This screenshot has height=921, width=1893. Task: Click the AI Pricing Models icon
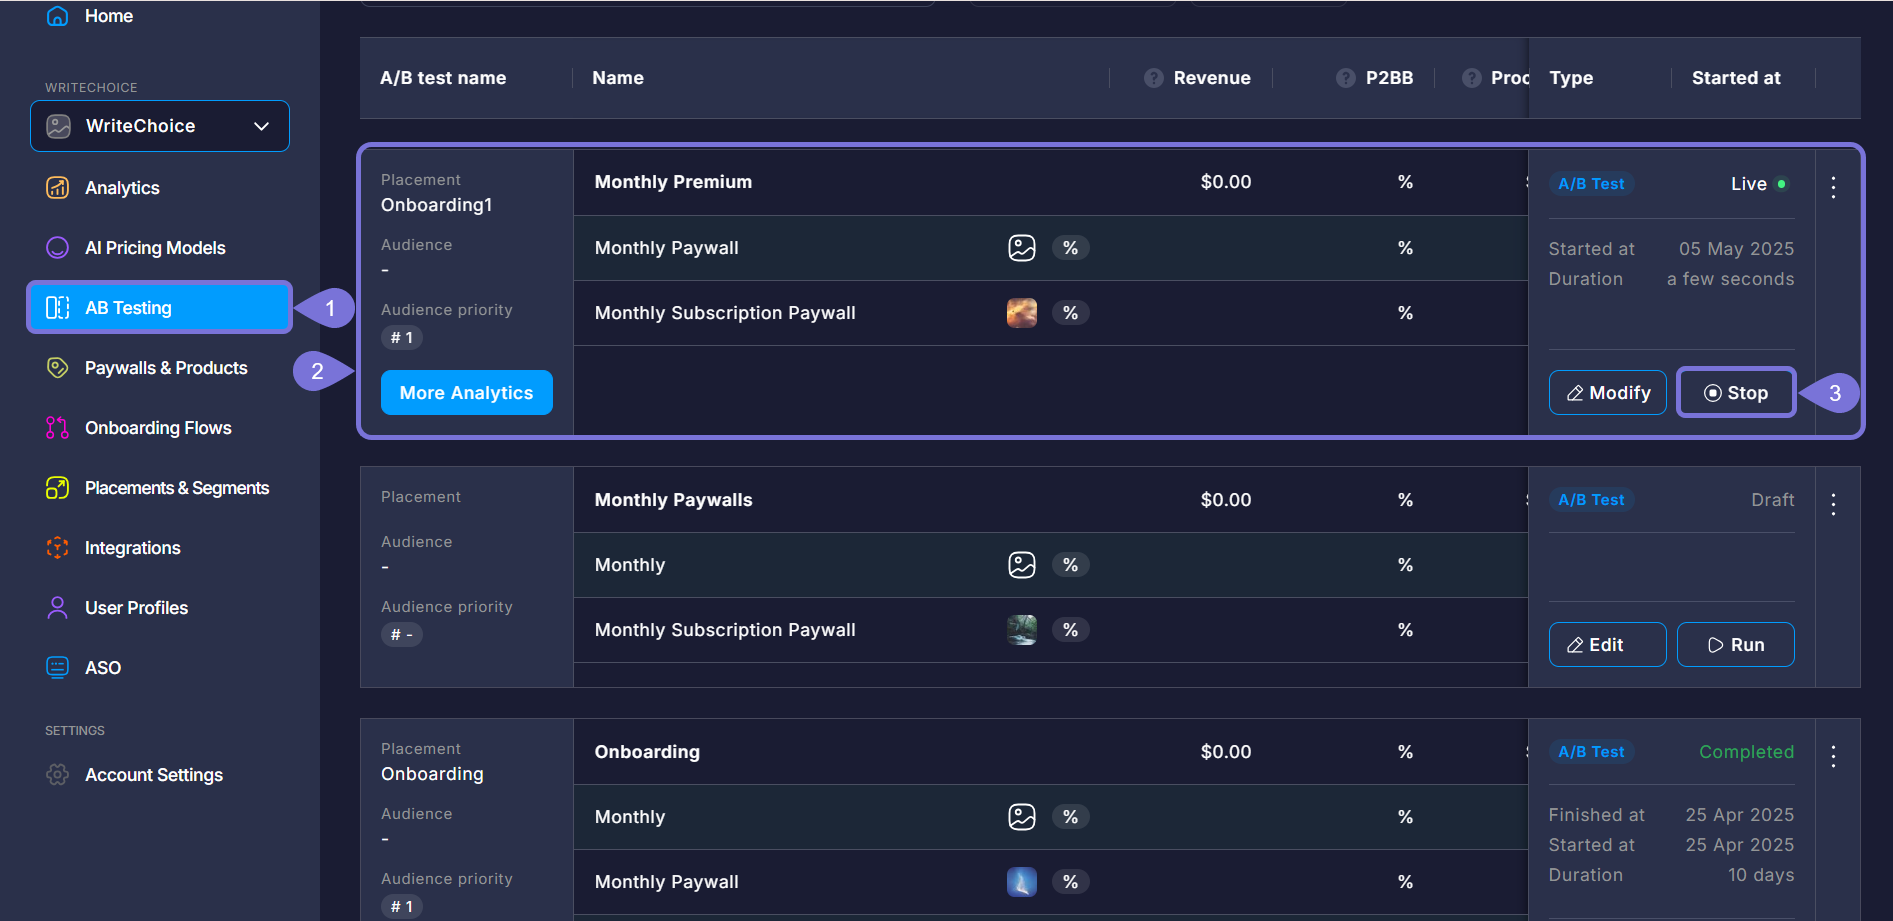pos(58,248)
